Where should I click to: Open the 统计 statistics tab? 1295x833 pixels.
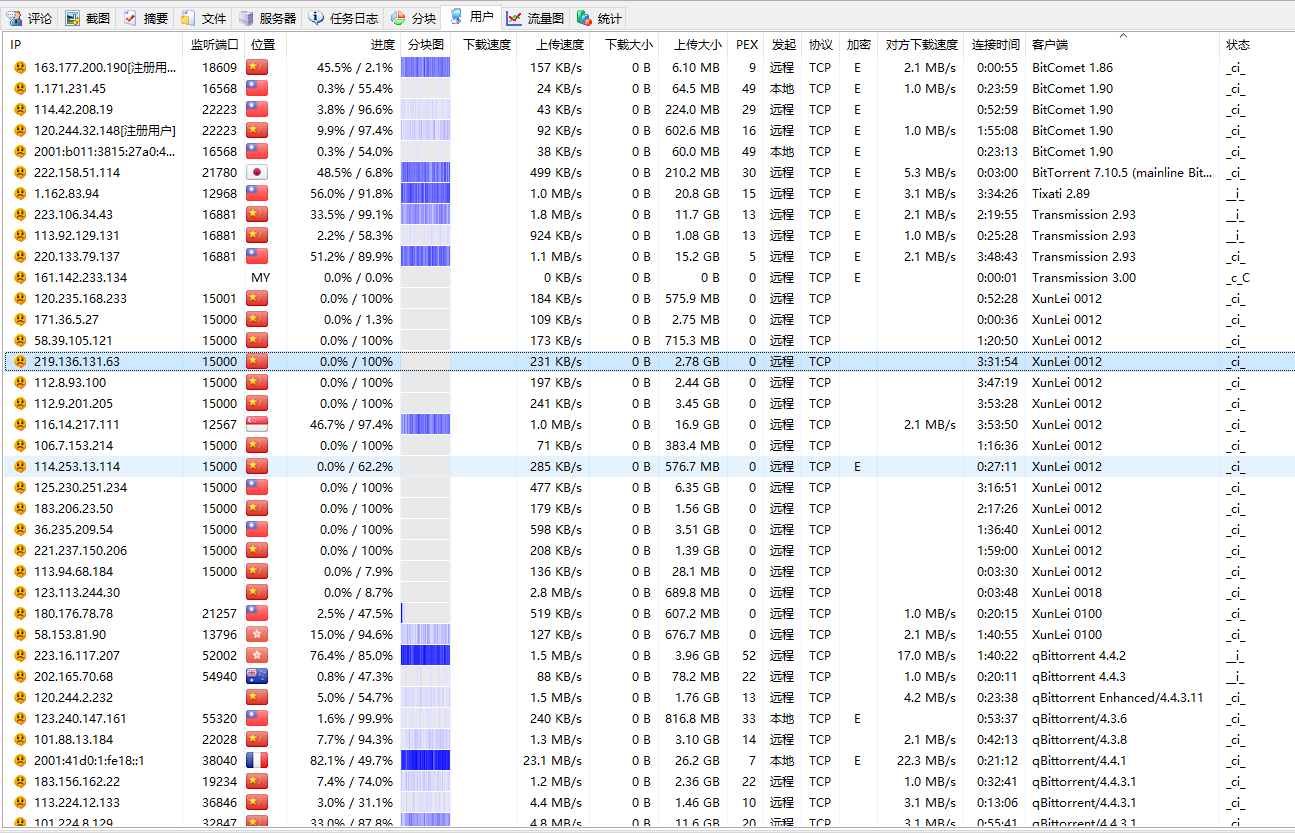[600, 18]
